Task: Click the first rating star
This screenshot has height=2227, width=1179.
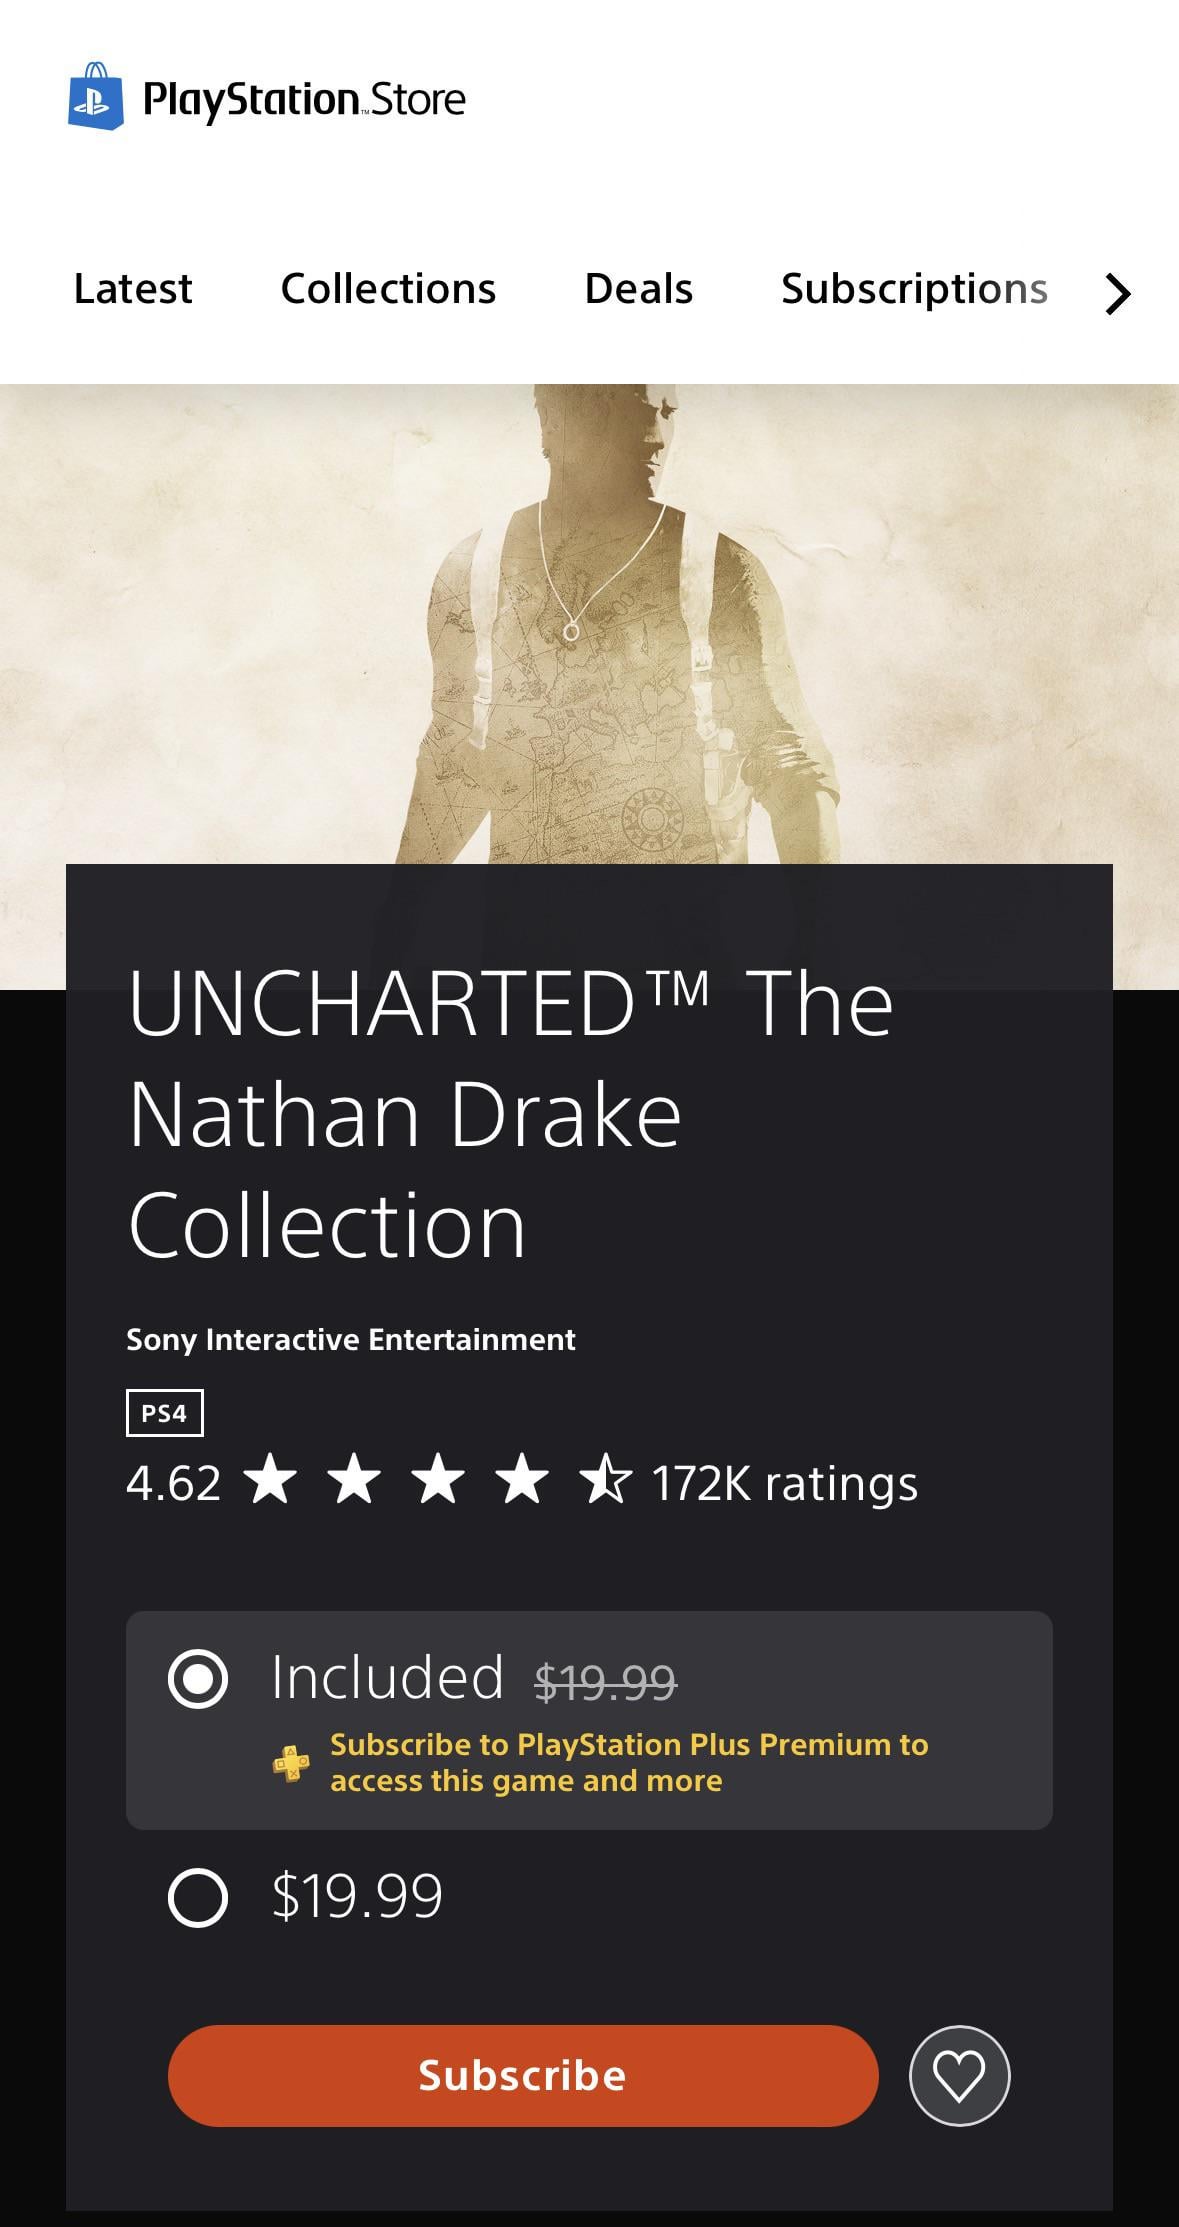Action: click(x=270, y=1481)
